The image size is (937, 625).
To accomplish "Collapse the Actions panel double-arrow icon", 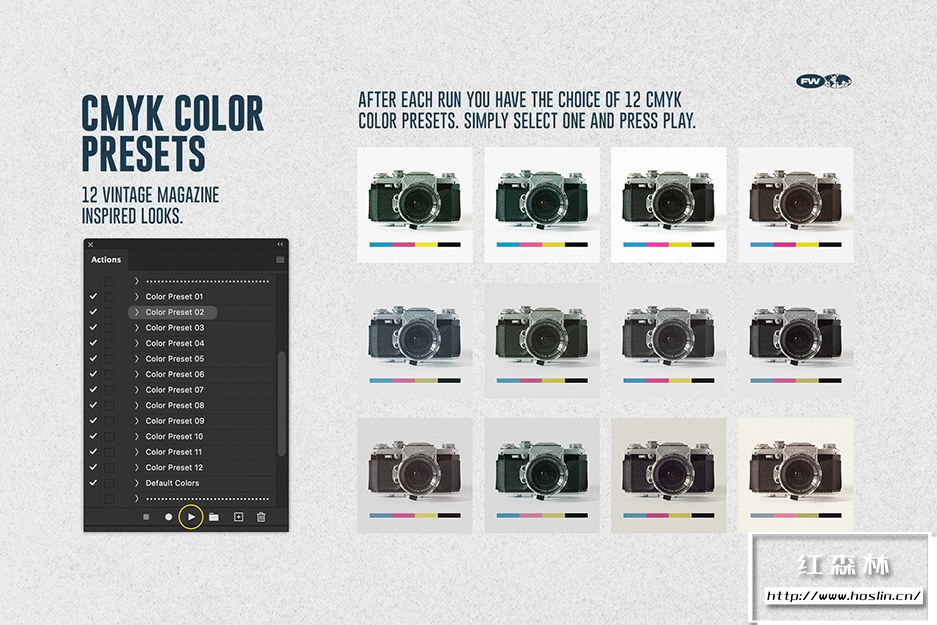I will tap(280, 244).
